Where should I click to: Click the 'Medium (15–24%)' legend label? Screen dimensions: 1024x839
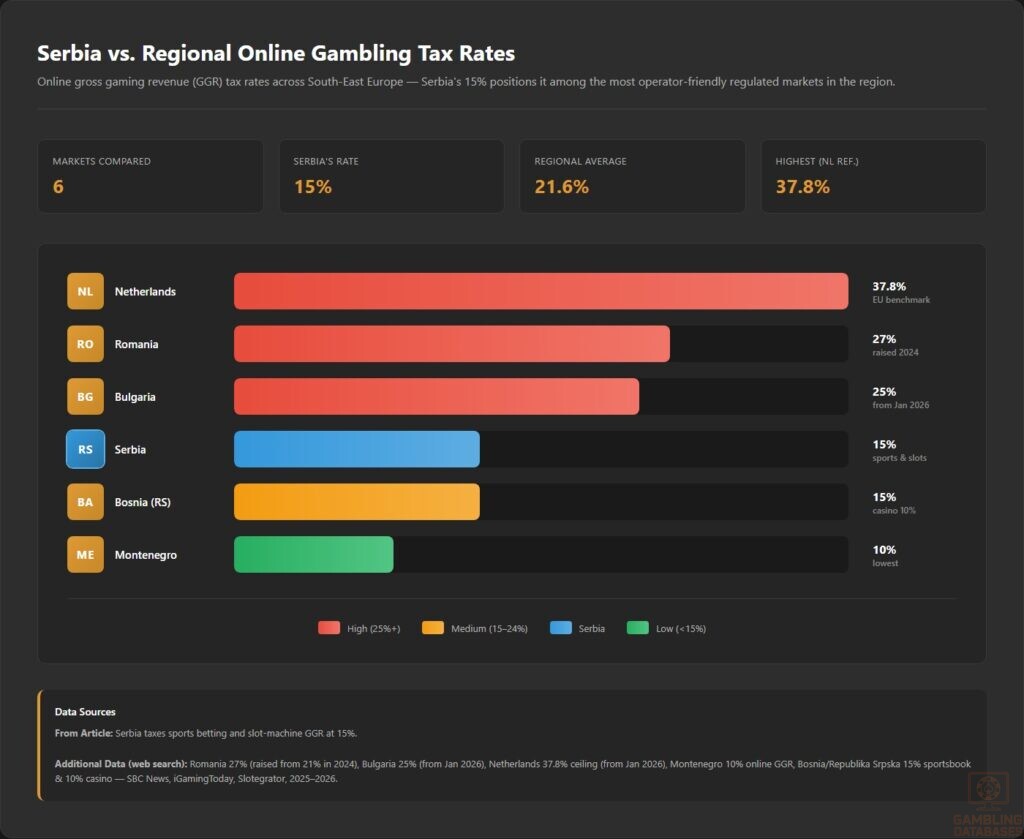489,629
